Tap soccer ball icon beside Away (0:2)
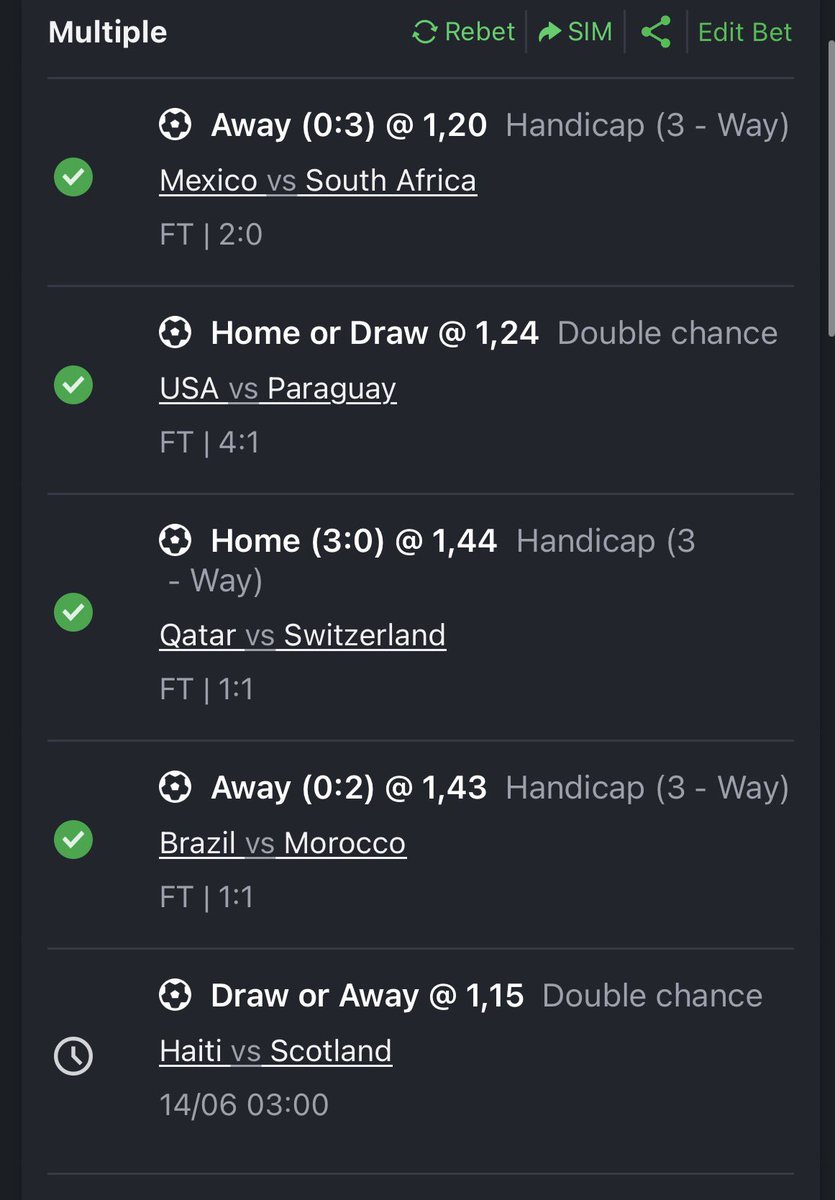The width and height of the screenshot is (835, 1200). coord(175,788)
